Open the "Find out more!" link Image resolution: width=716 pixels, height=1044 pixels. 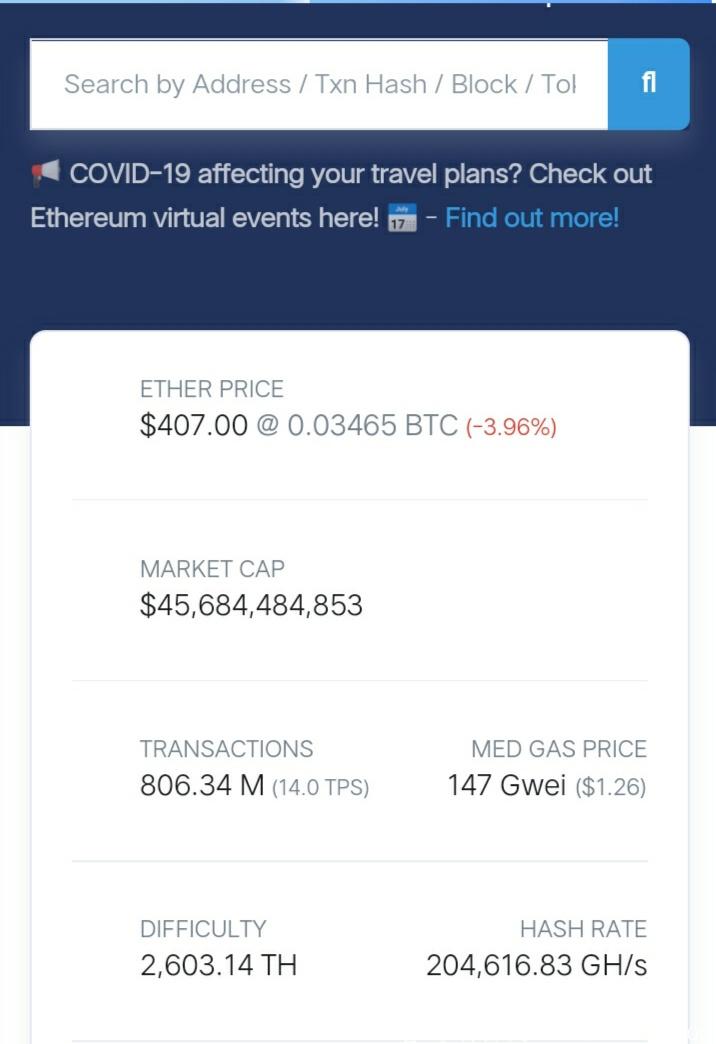(x=532, y=217)
